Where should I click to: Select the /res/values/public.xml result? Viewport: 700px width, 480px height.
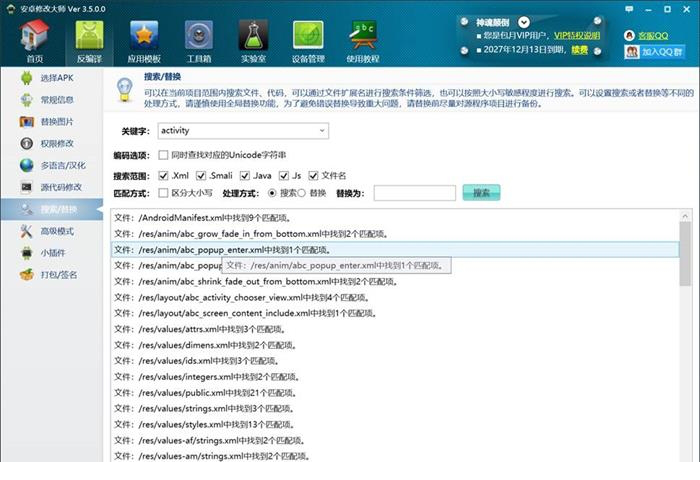[x=395, y=393]
